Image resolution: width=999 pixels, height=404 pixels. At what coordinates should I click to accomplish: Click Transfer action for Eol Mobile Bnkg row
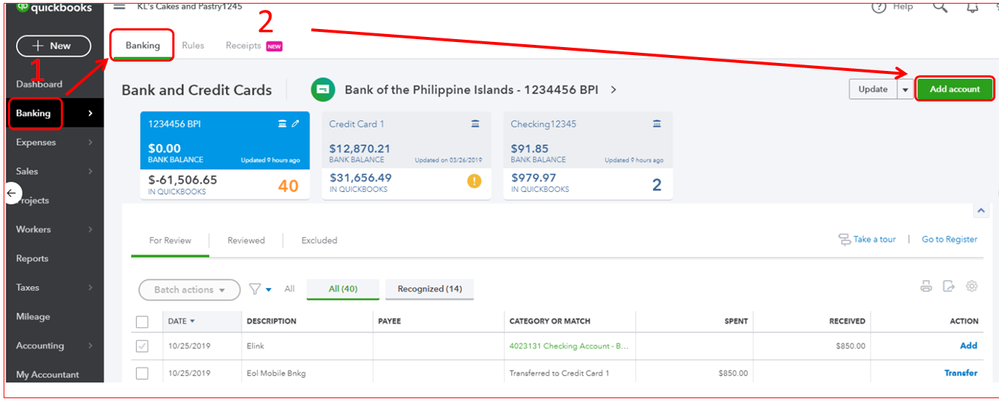pyautogui.click(x=961, y=373)
